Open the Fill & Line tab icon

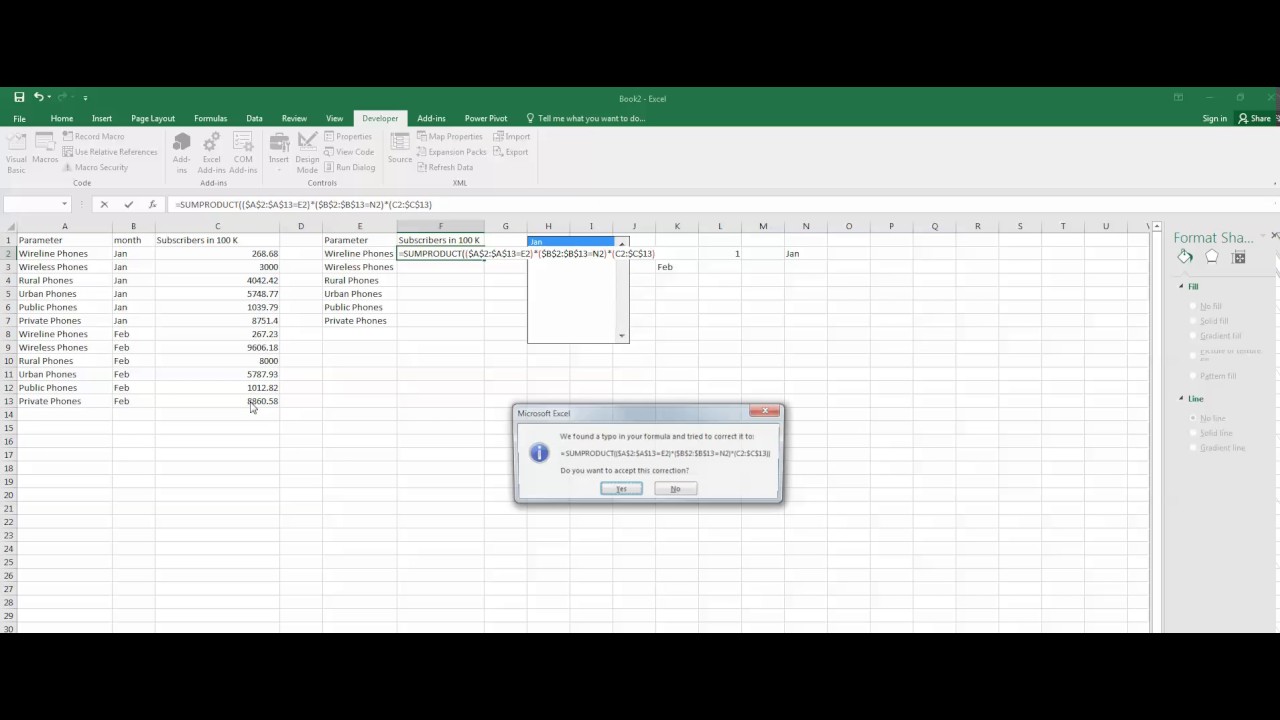pos(1185,257)
